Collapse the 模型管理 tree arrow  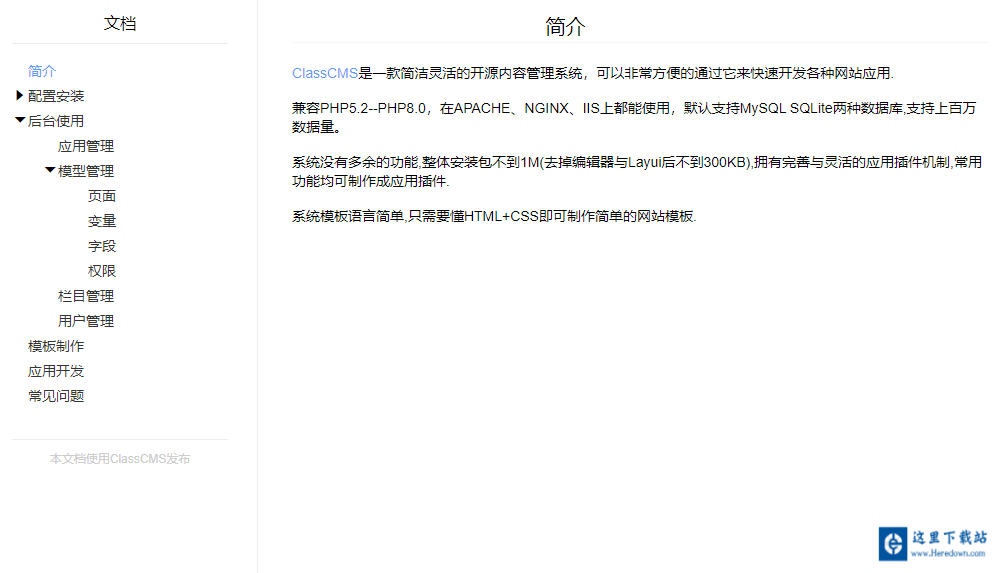pos(50,171)
